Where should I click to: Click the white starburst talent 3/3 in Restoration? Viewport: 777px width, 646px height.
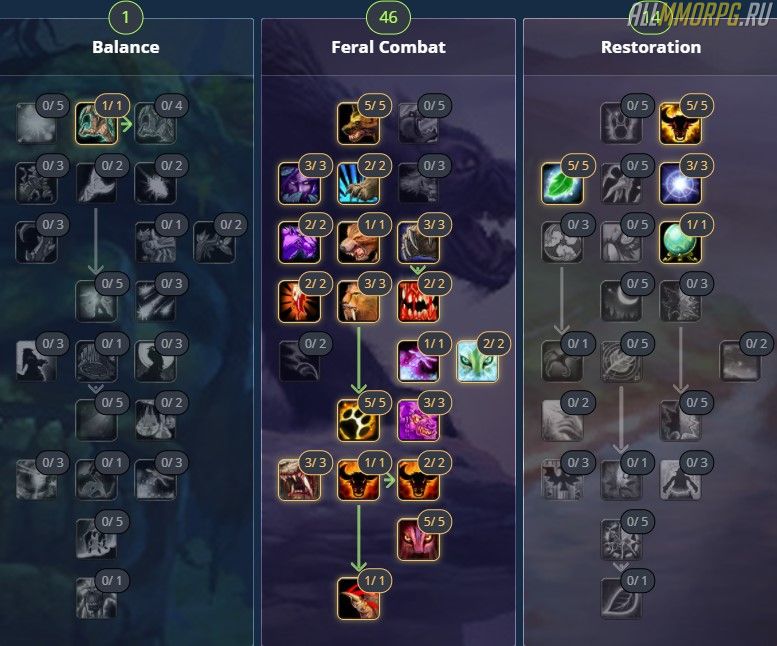[680, 183]
